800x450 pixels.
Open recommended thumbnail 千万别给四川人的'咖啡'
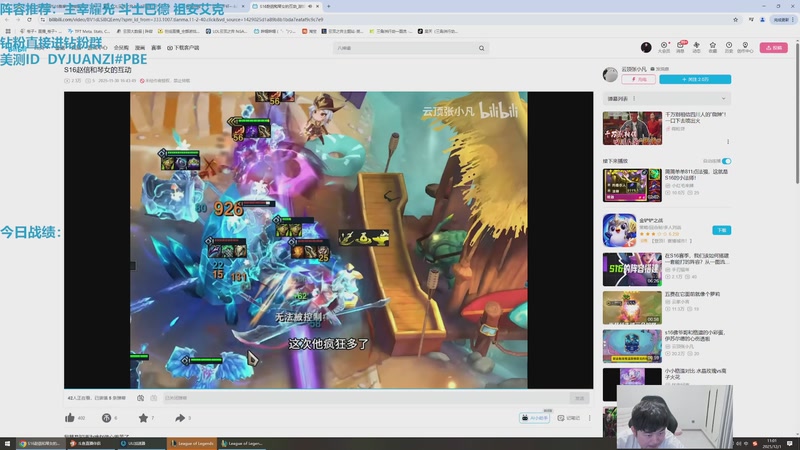632,128
